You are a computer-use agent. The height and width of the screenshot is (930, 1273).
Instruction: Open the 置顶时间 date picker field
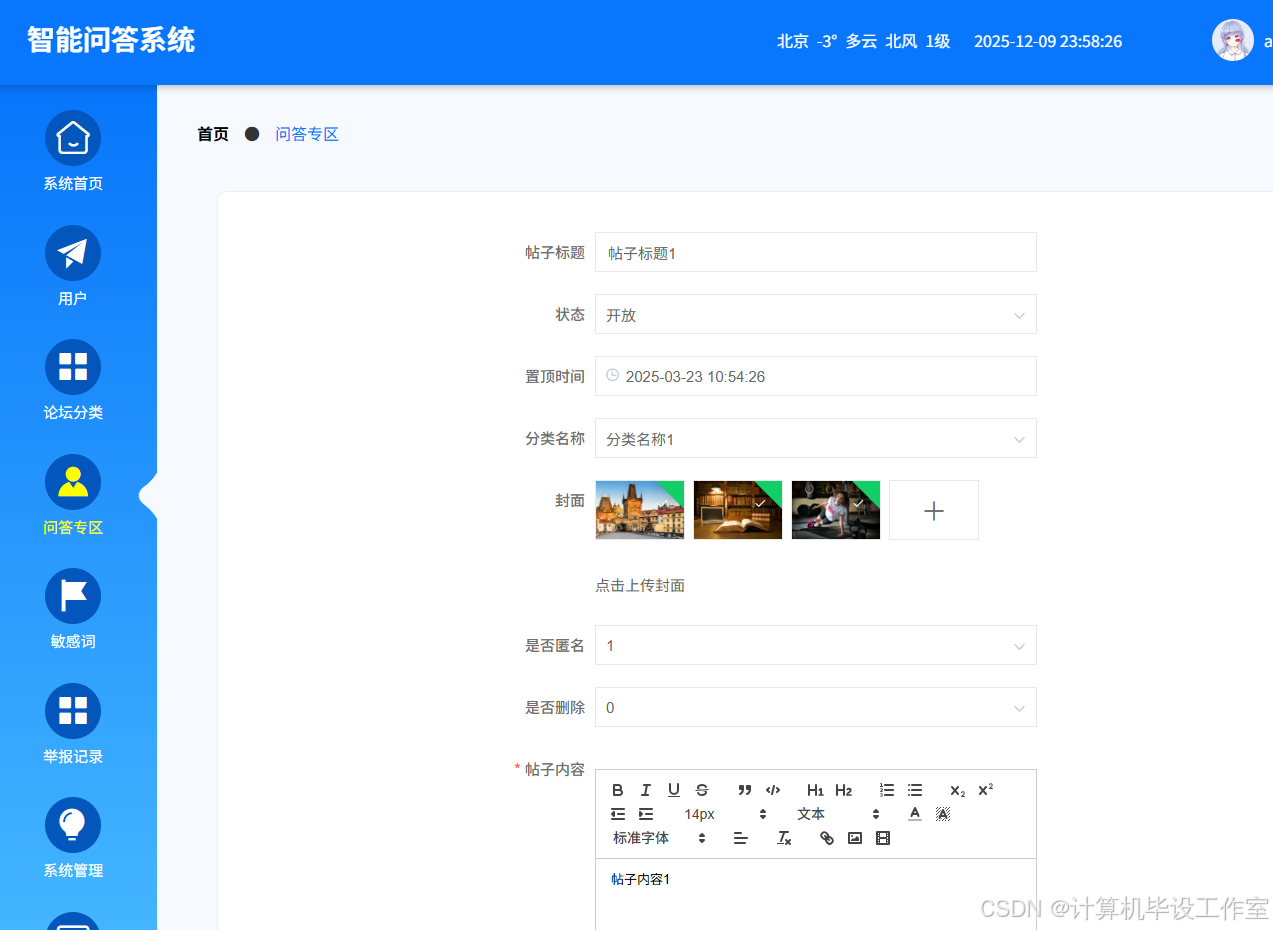pyautogui.click(x=815, y=376)
